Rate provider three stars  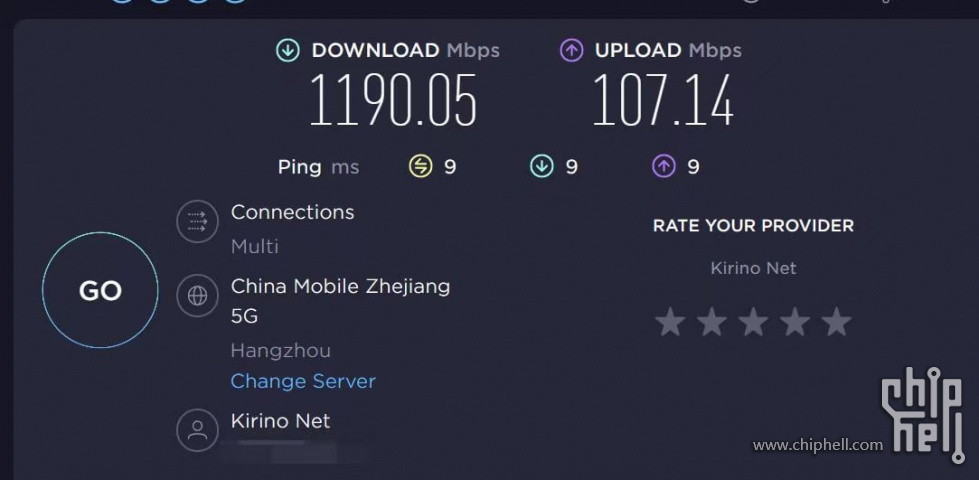click(753, 322)
